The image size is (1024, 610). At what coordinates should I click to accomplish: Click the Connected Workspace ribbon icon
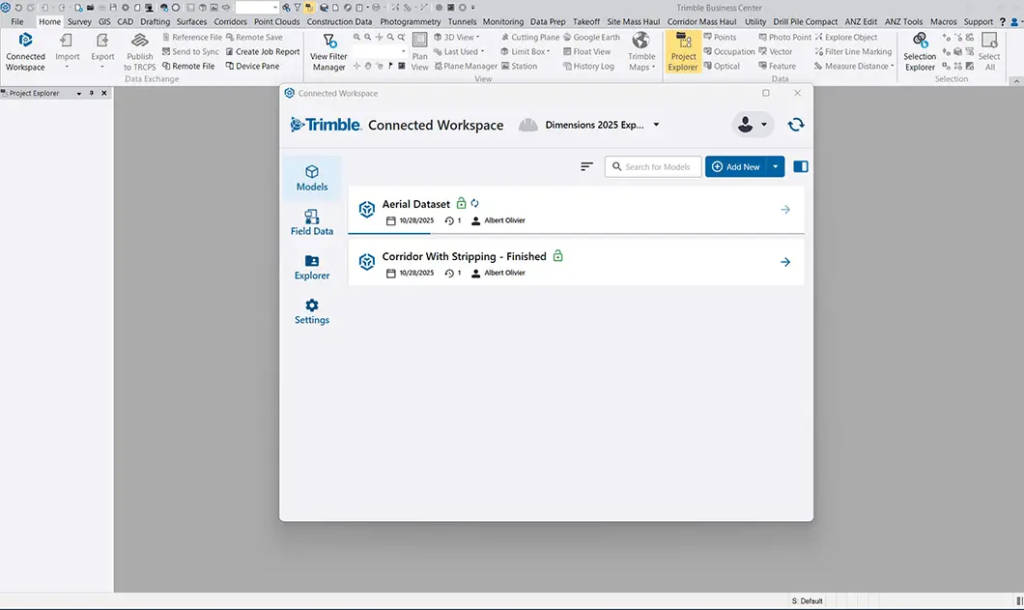point(25,51)
